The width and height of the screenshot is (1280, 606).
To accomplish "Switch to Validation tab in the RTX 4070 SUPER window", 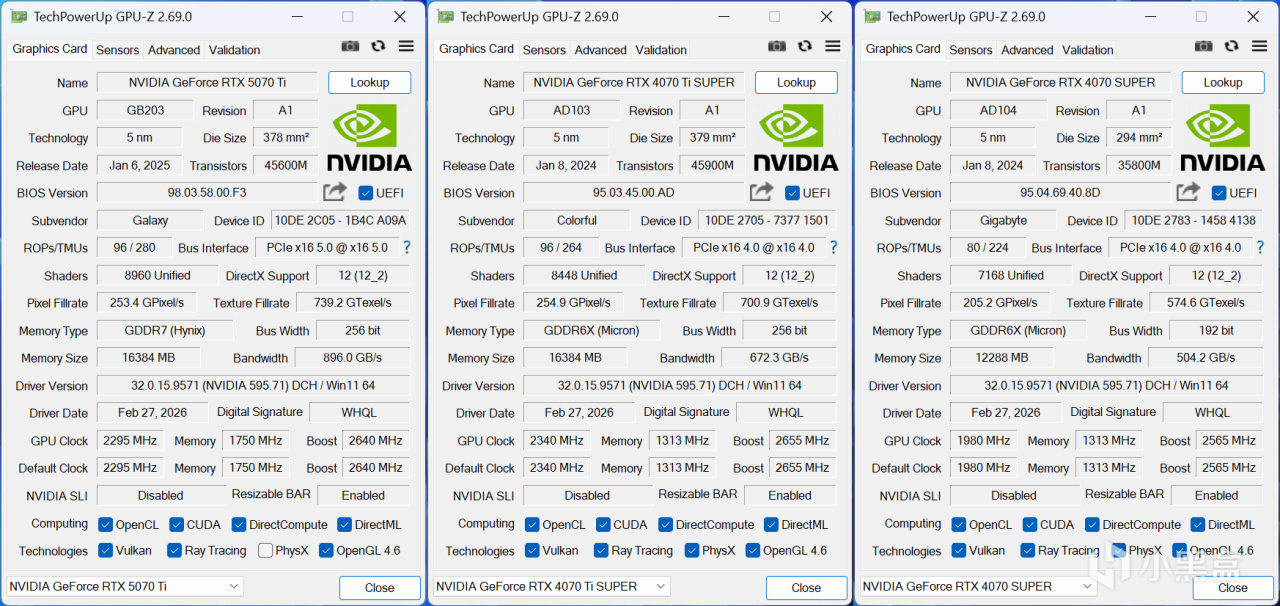I will coord(1088,50).
